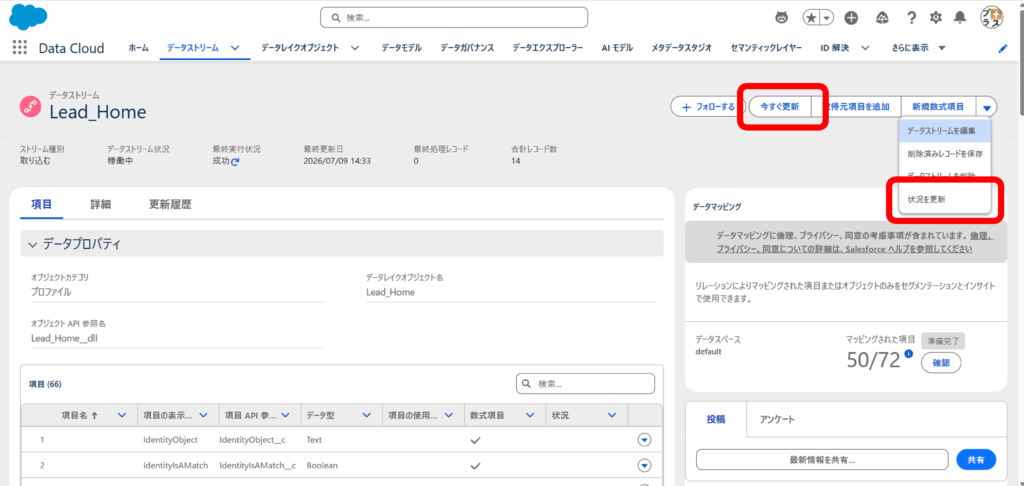Open the データ型 column menu chevron
Image resolution: width=1024 pixels, height=486 pixels.
(366, 415)
